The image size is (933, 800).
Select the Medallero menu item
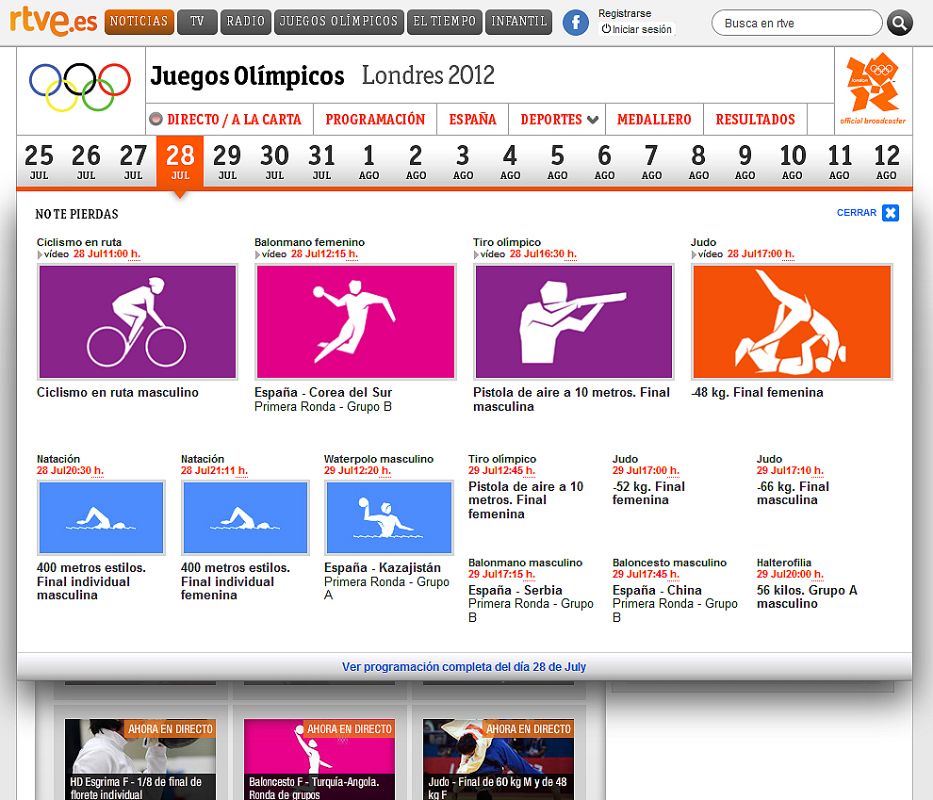click(x=654, y=119)
